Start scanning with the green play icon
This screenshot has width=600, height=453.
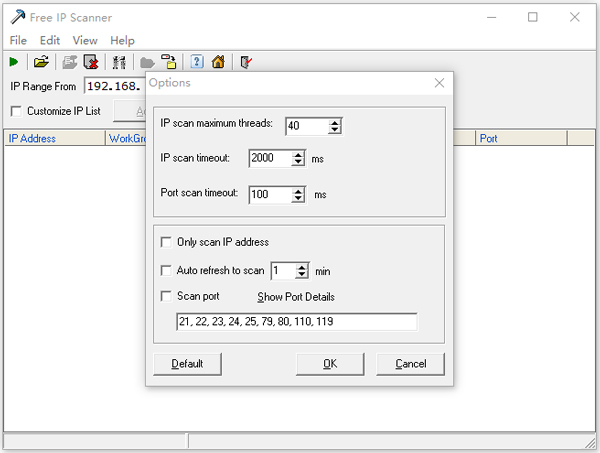click(x=14, y=62)
